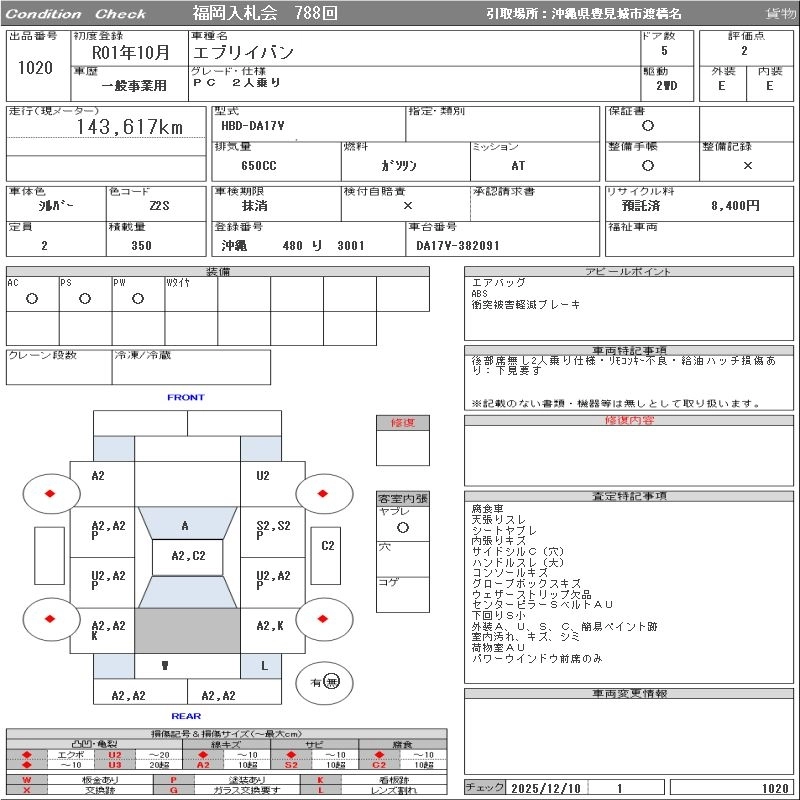800x800 pixels.
Task: Click red diamond in wheel beside front A2 fender
Action: point(50,493)
